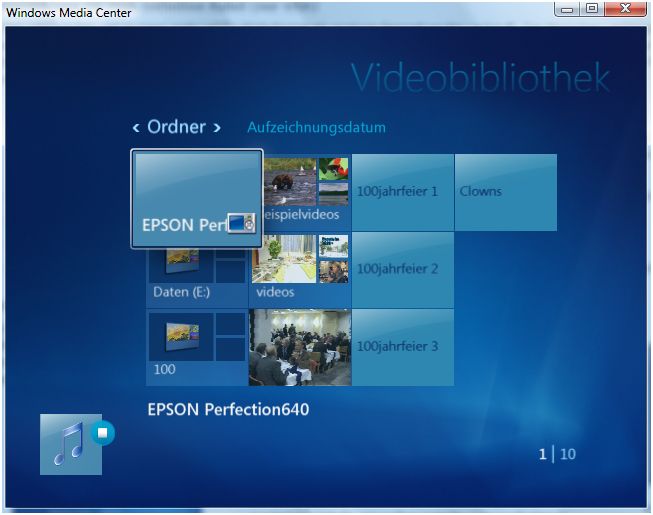Play the banquet hall video thumbnail
This screenshot has height=515, width=653.
(300, 347)
